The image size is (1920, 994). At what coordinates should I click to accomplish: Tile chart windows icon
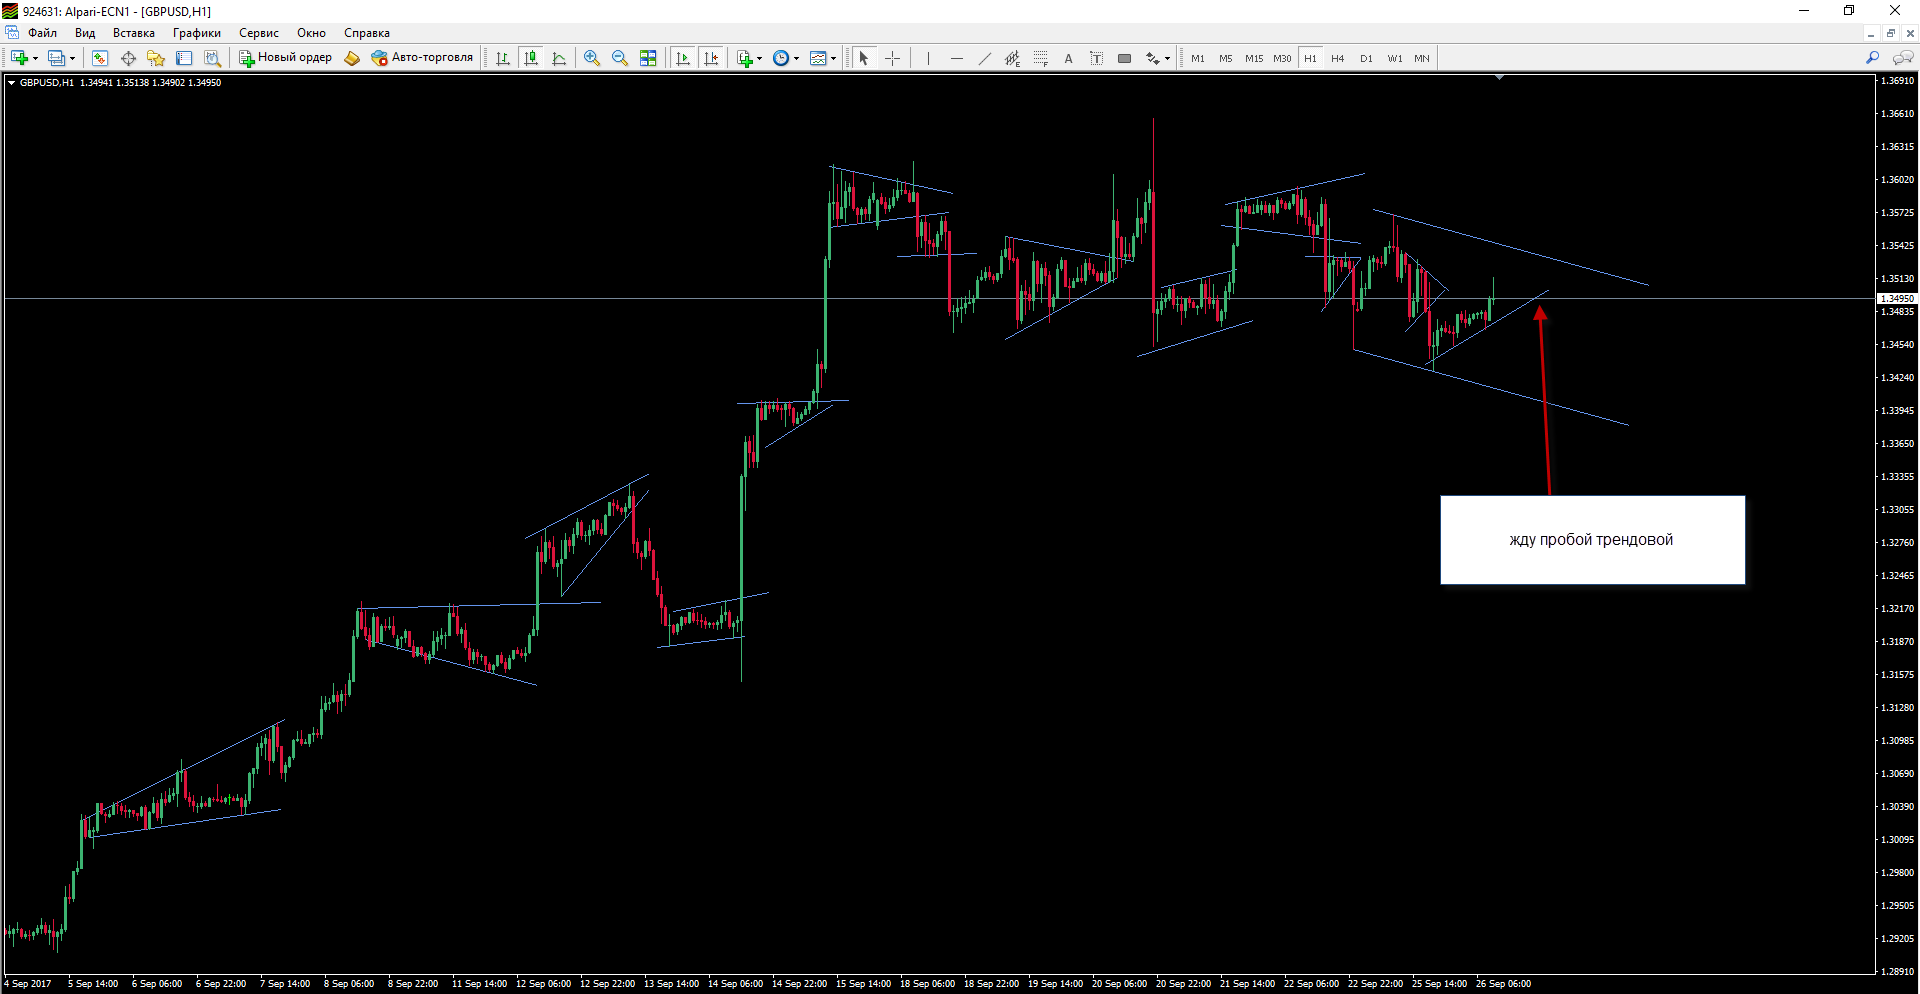click(x=648, y=58)
